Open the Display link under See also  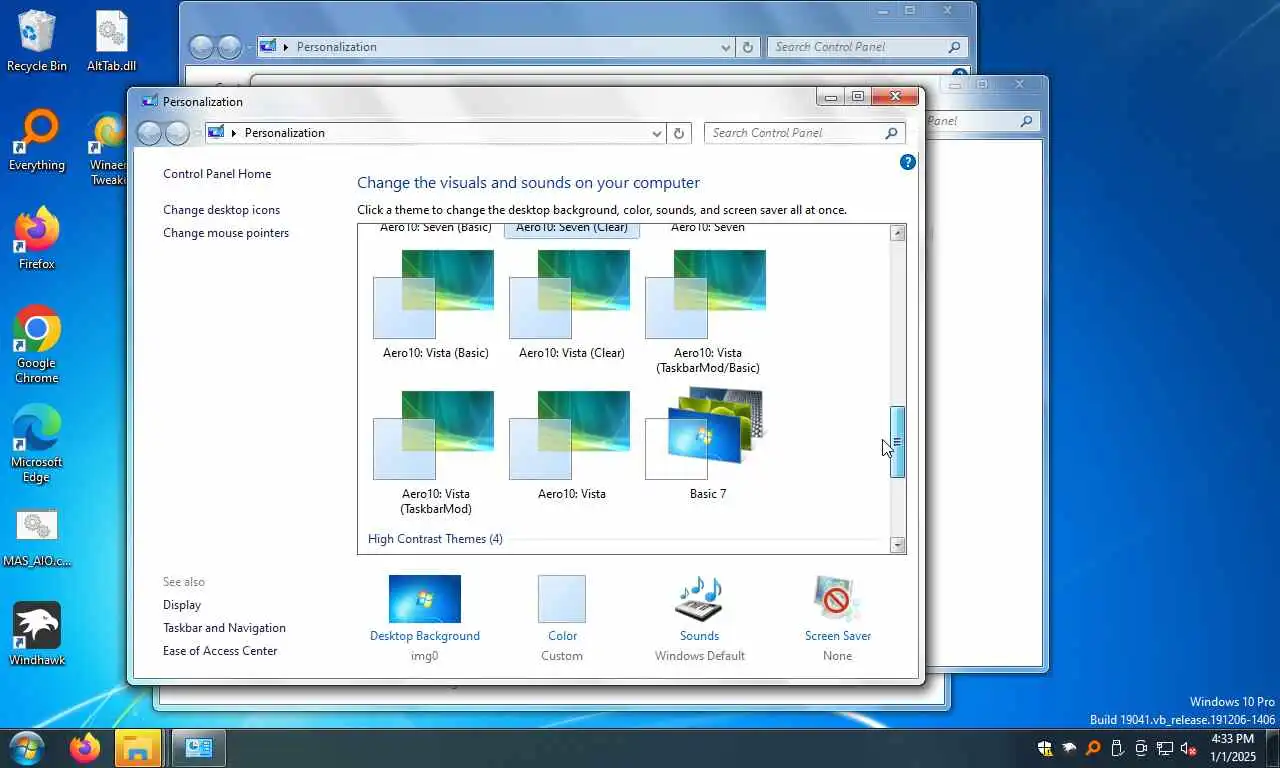click(x=182, y=605)
